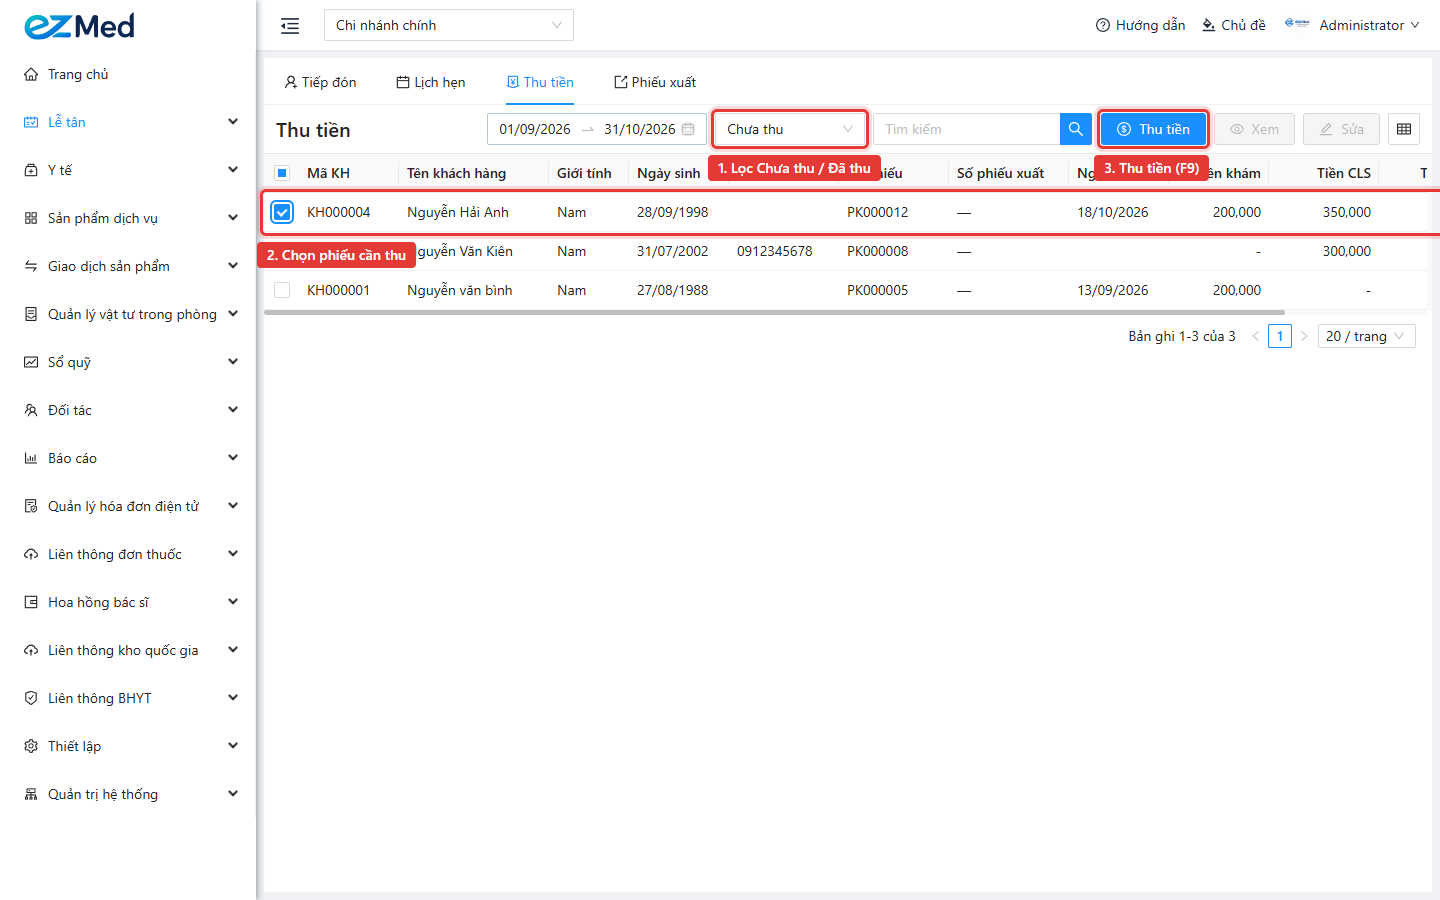Click the Quản trị hệ thống icon
This screenshot has width=1440, height=900.
point(31,794)
